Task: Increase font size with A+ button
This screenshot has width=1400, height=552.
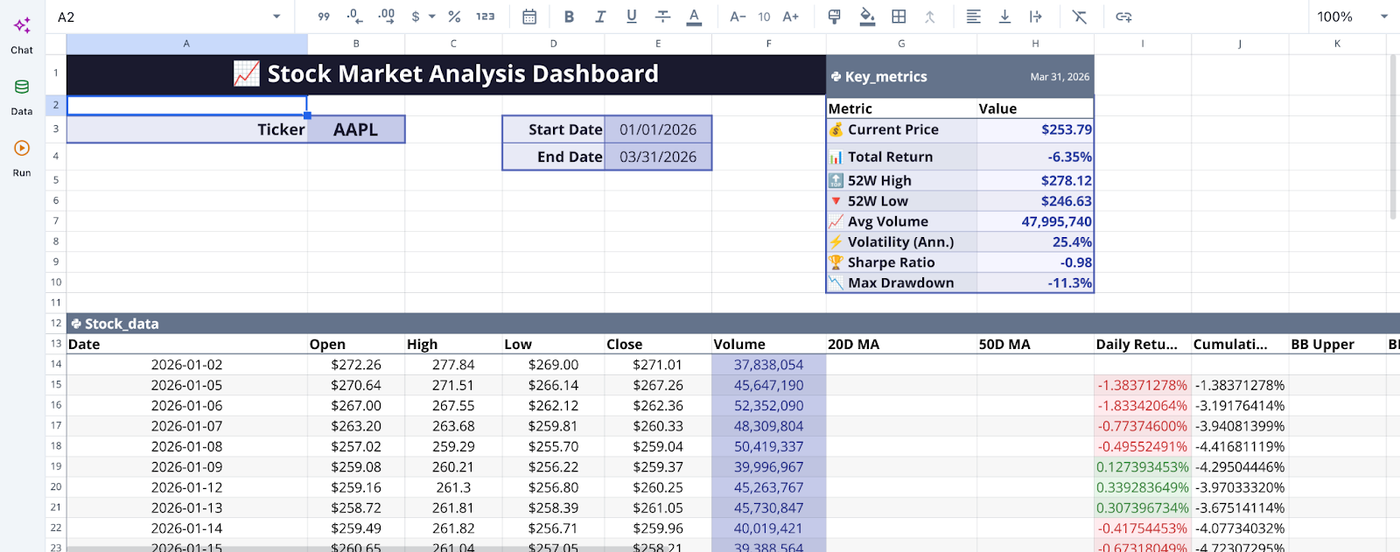Action: pyautogui.click(x=791, y=16)
